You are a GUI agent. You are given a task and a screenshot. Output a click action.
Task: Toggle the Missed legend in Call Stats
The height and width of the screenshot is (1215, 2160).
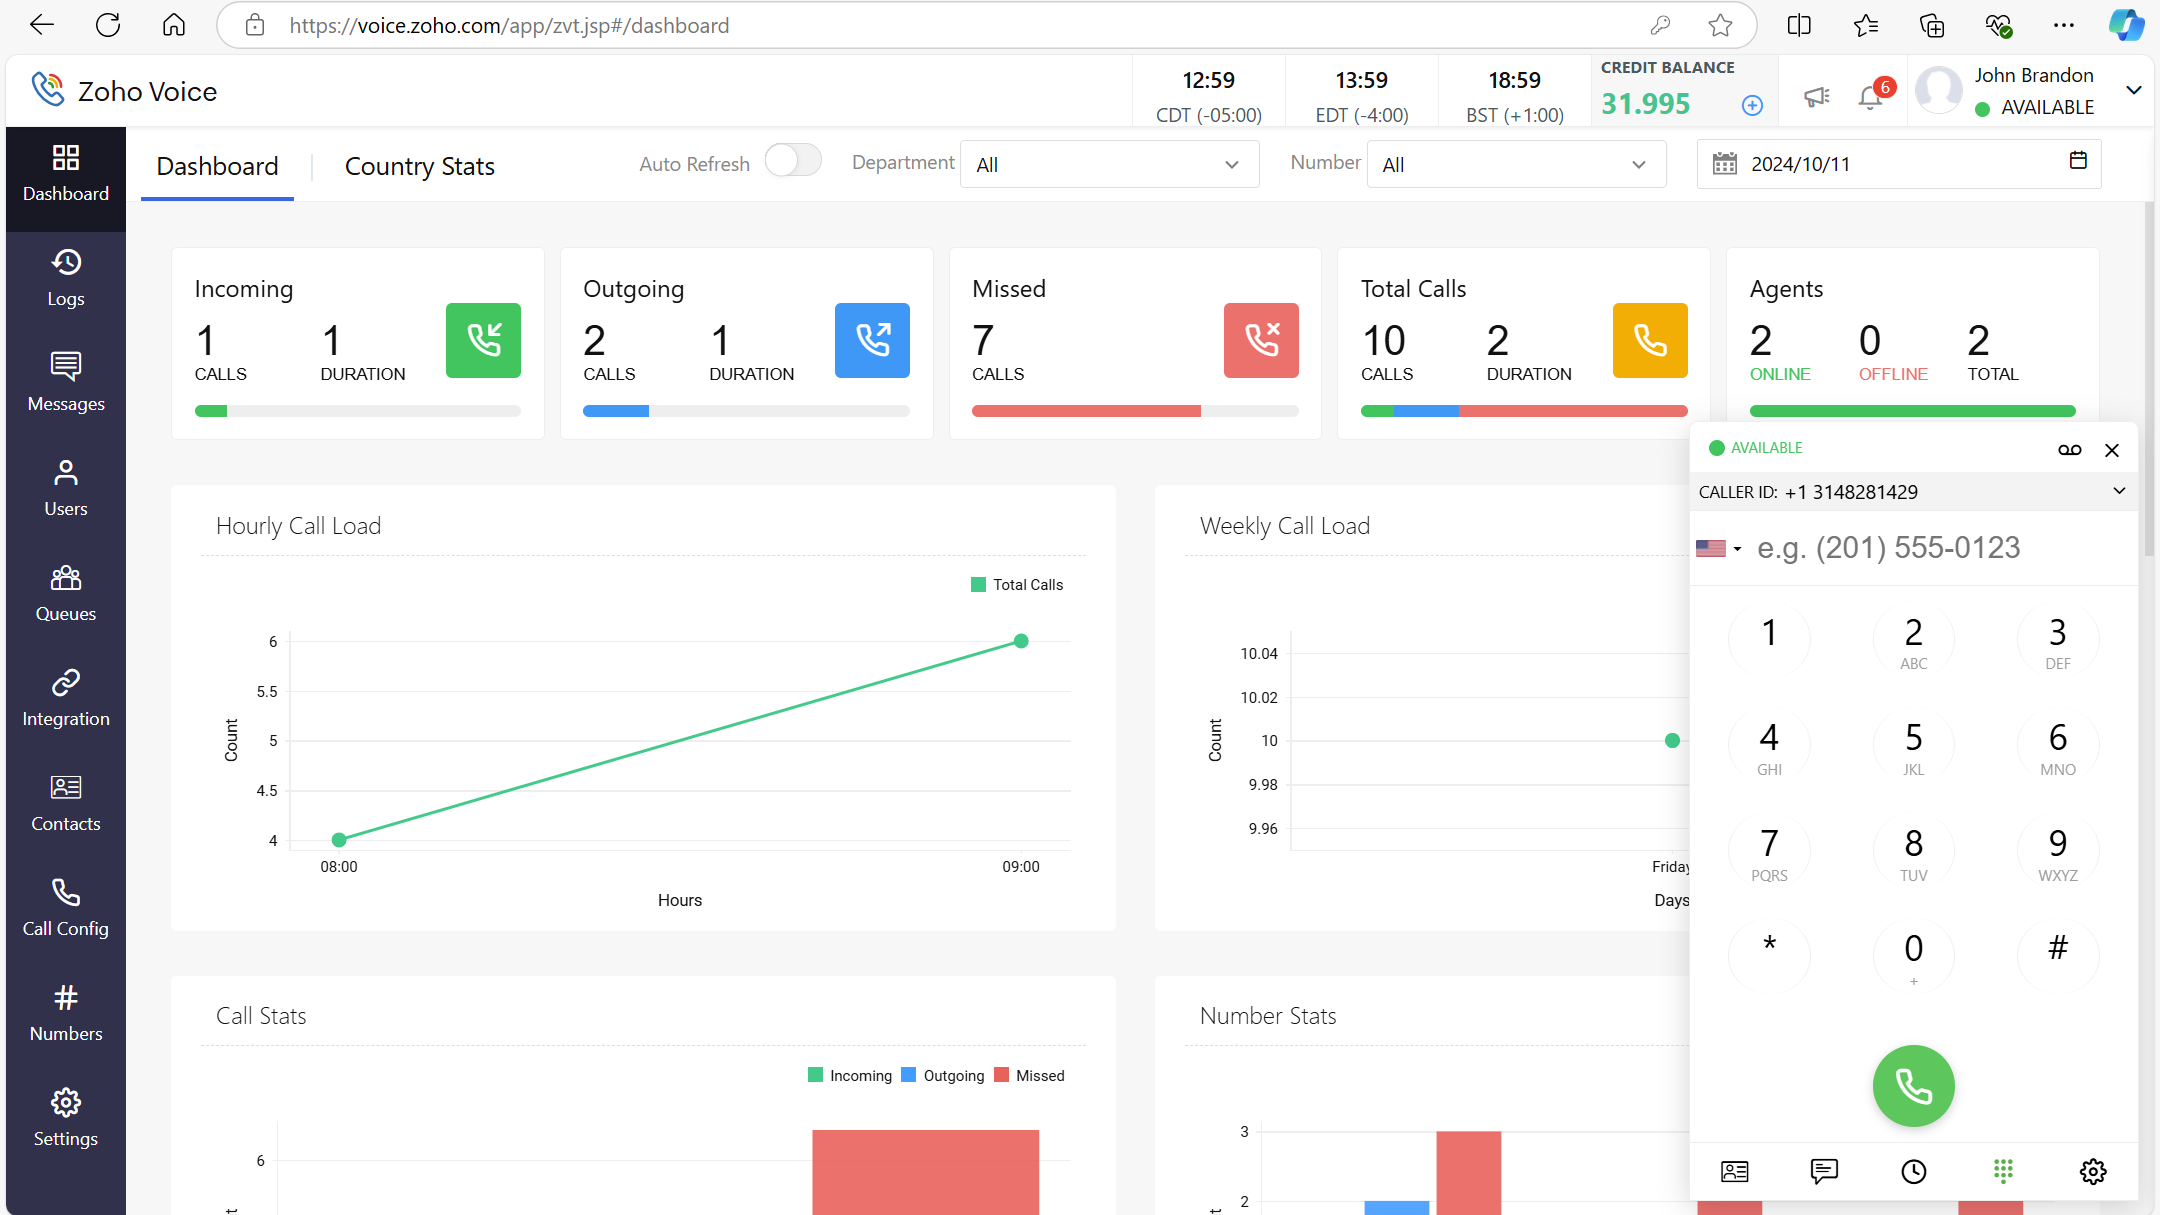click(x=1030, y=1075)
